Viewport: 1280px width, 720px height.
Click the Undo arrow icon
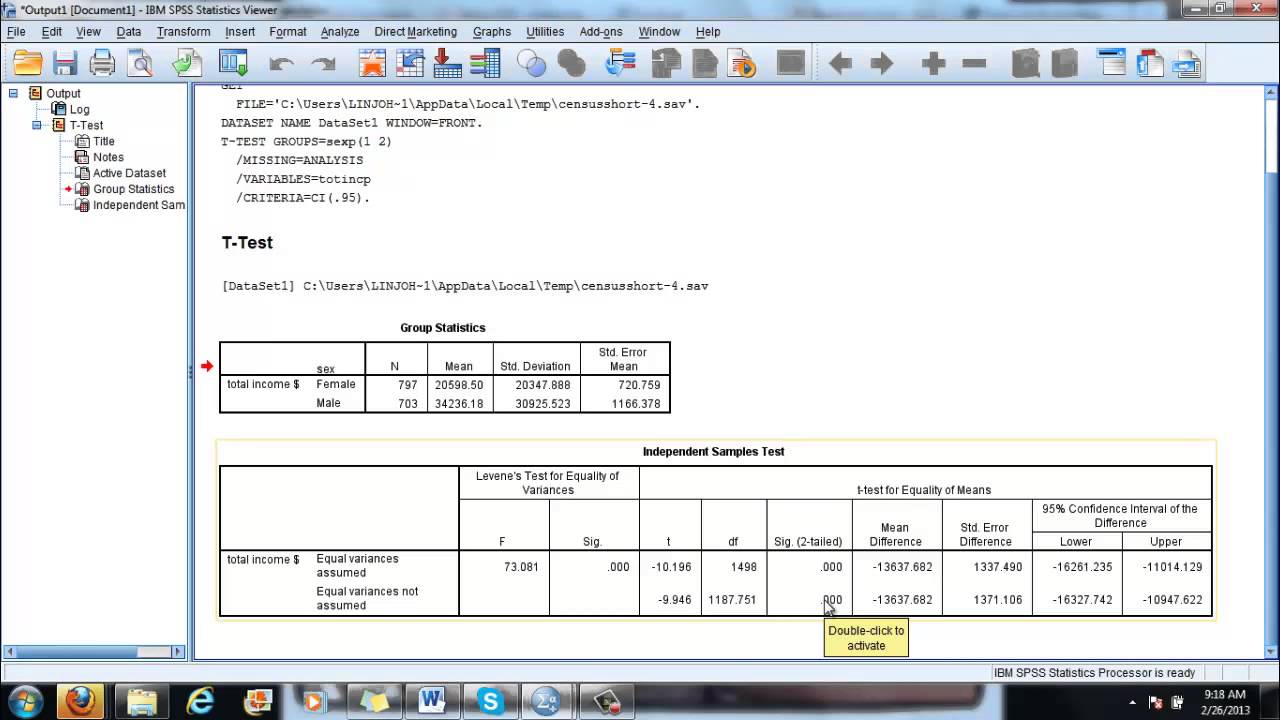tap(281, 64)
